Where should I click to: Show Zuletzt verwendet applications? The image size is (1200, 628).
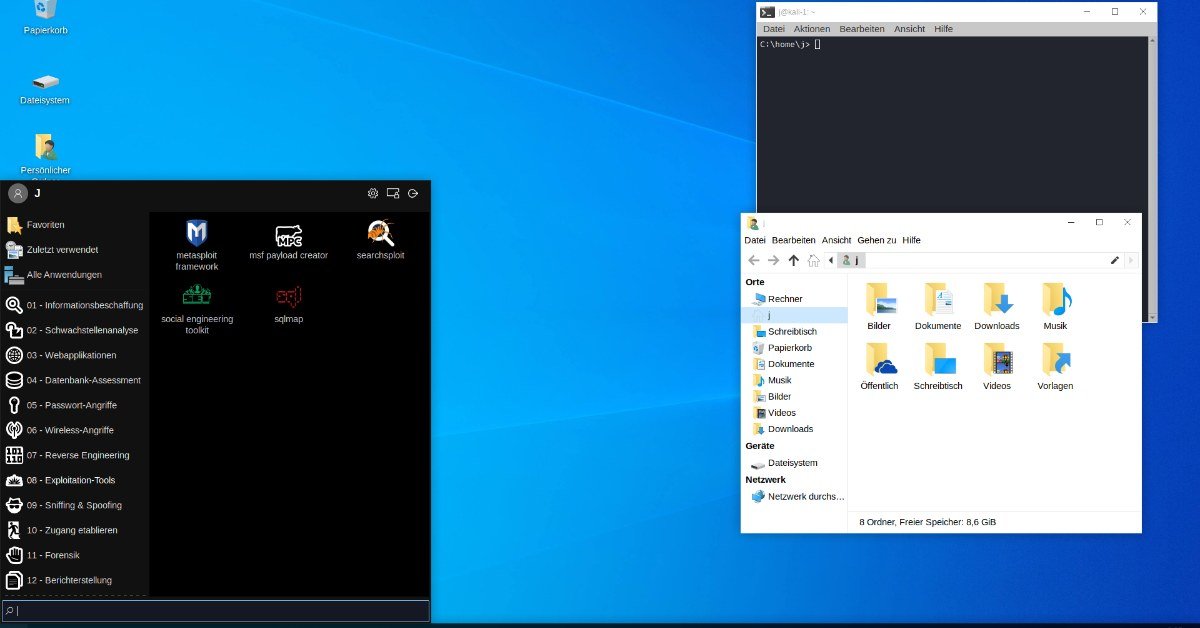point(75,250)
